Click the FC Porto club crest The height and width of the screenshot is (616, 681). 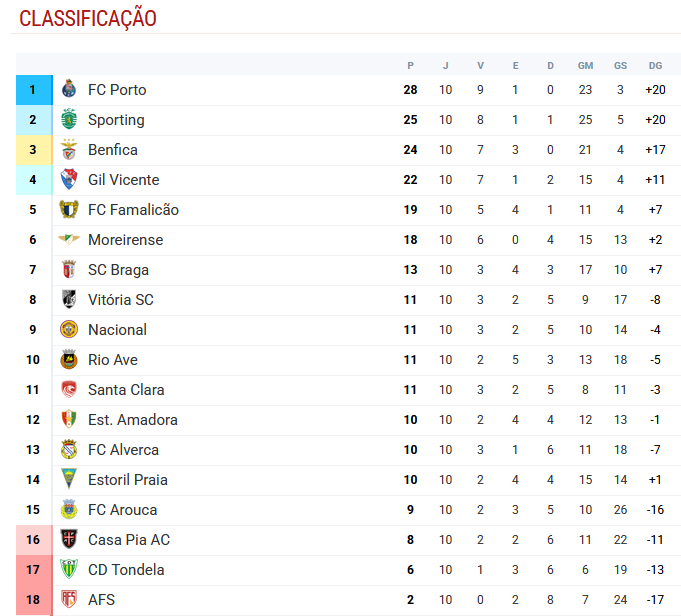(x=69, y=90)
